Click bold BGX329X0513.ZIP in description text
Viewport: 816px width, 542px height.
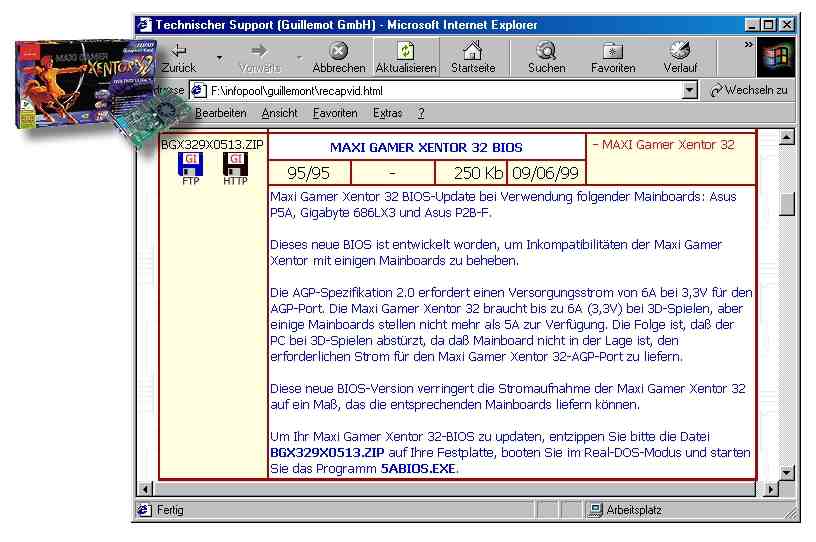[x=327, y=452]
